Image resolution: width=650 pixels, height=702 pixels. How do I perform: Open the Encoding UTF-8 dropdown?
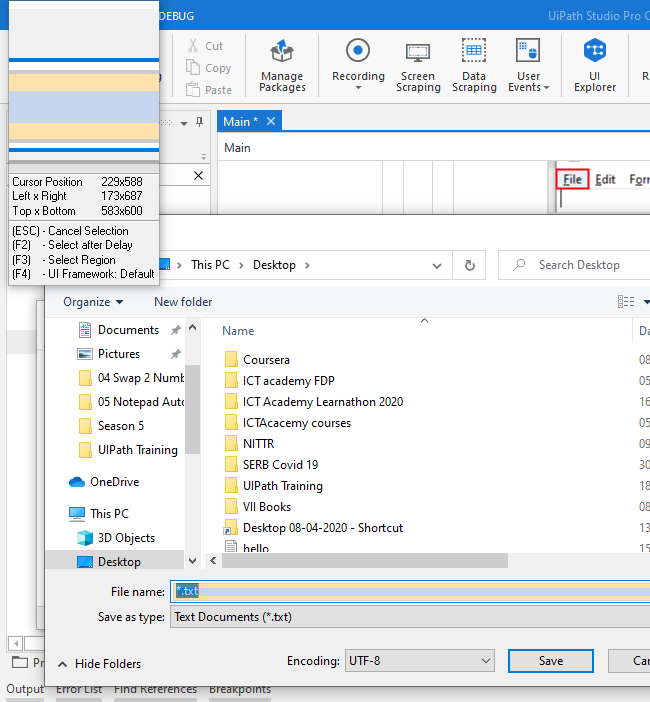coord(419,660)
